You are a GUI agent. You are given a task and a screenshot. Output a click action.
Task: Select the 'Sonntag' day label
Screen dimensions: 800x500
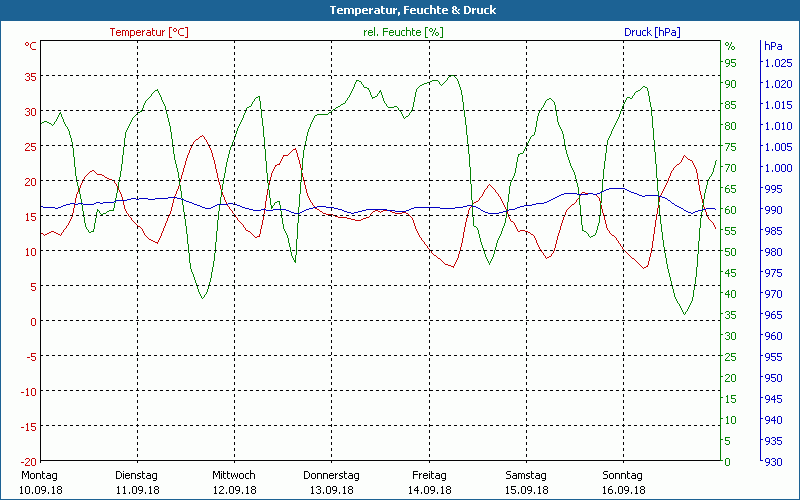622,475
